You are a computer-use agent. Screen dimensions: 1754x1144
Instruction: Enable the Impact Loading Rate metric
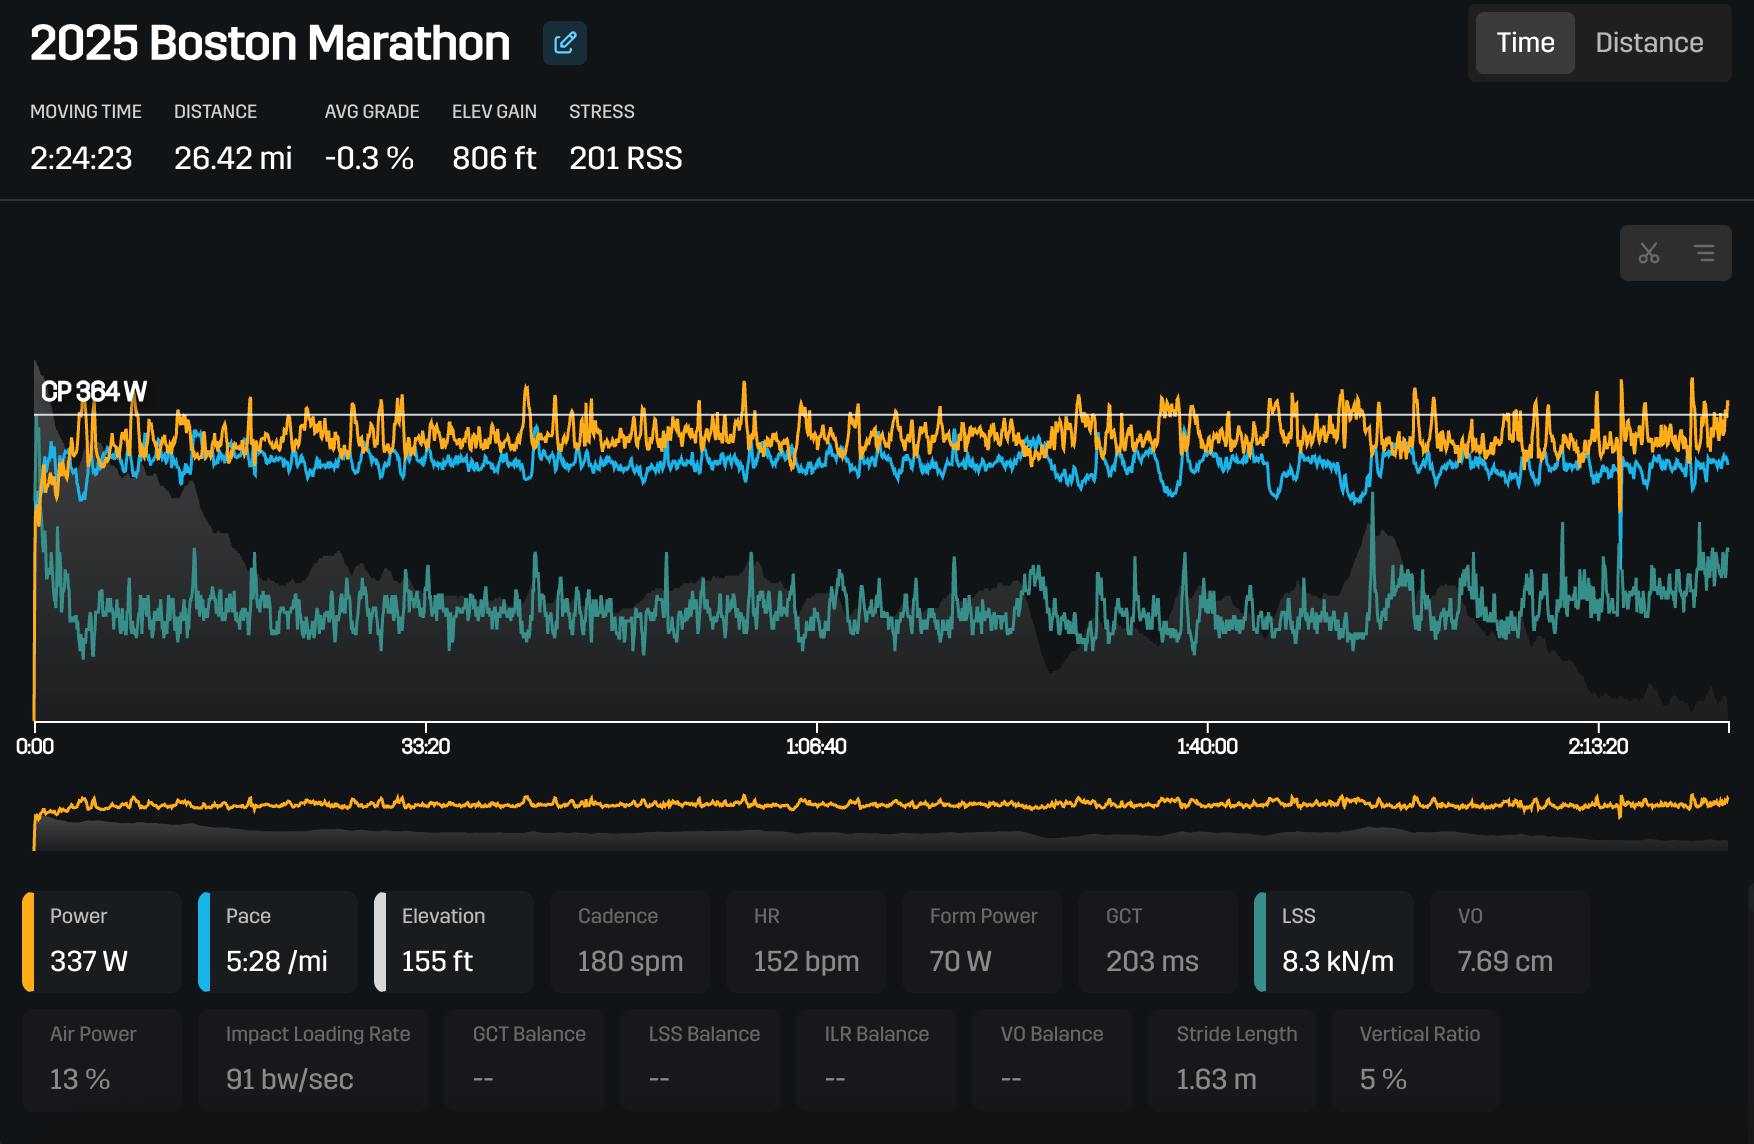pos(313,1060)
